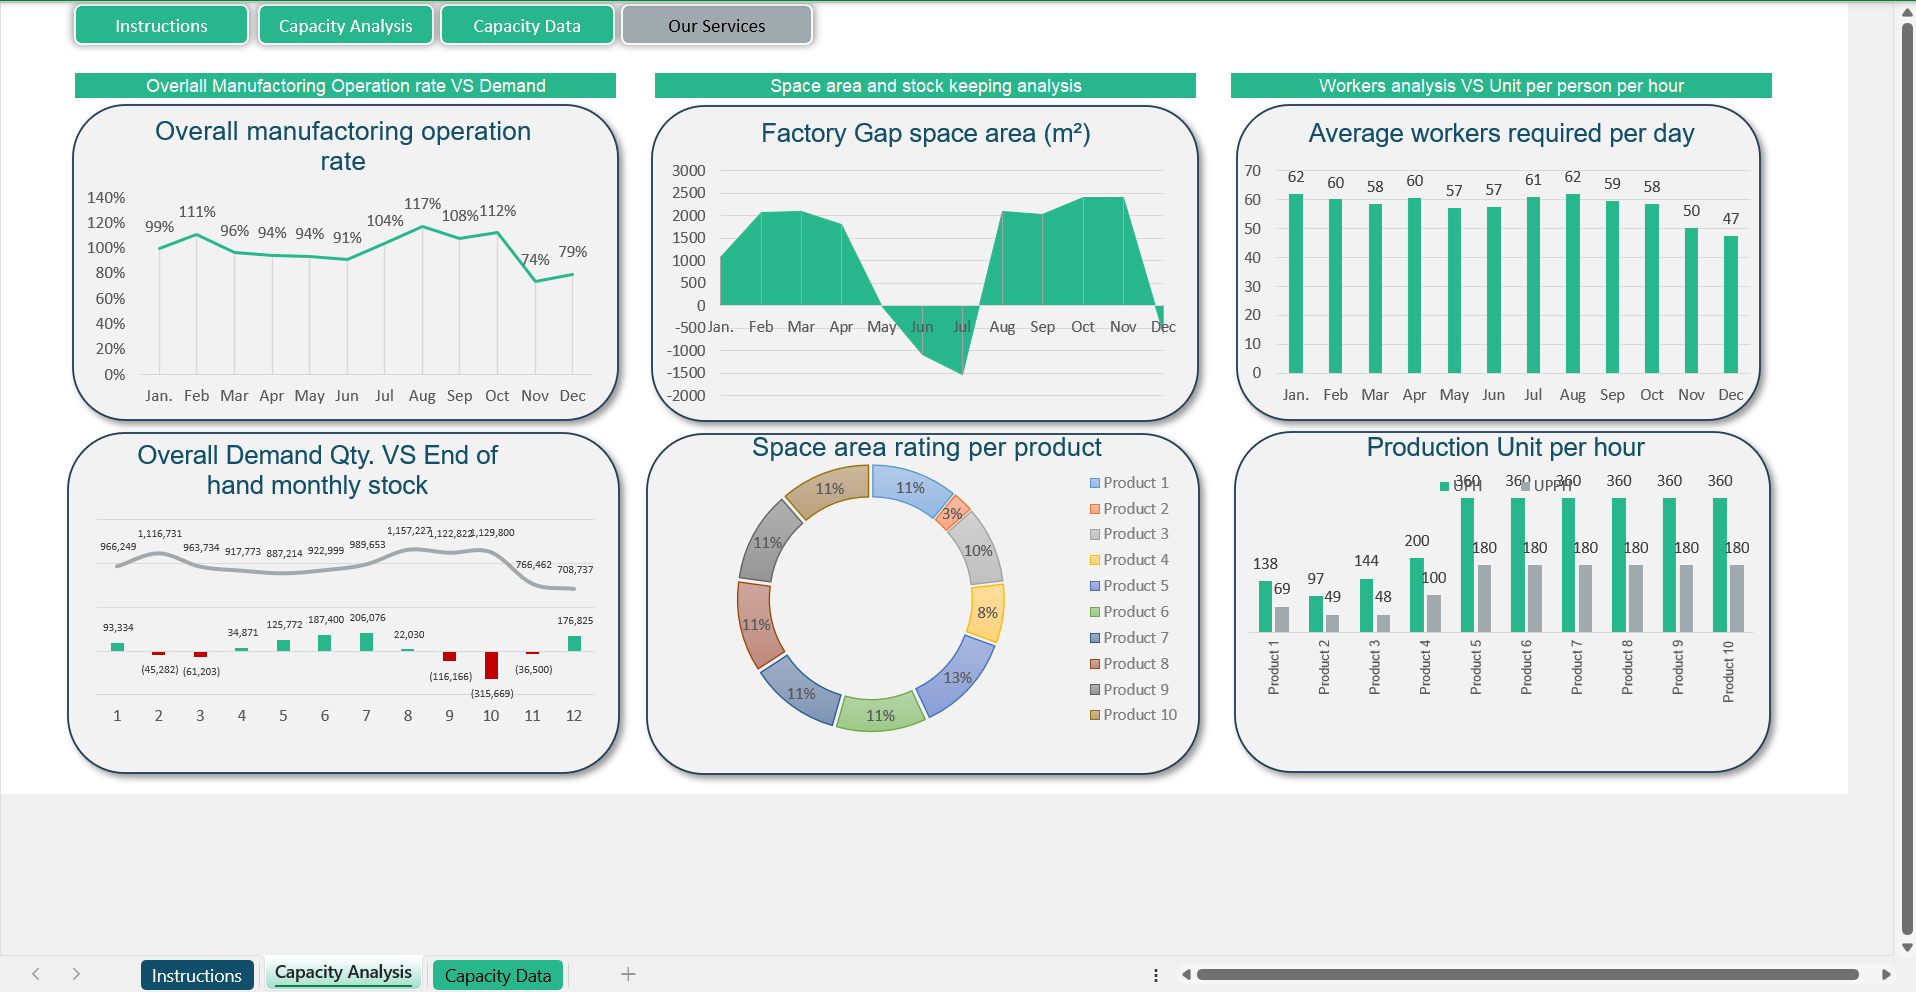The height and width of the screenshot is (992, 1916).
Task: Click the horizontal scrollbar thumb
Action: point(1527,974)
